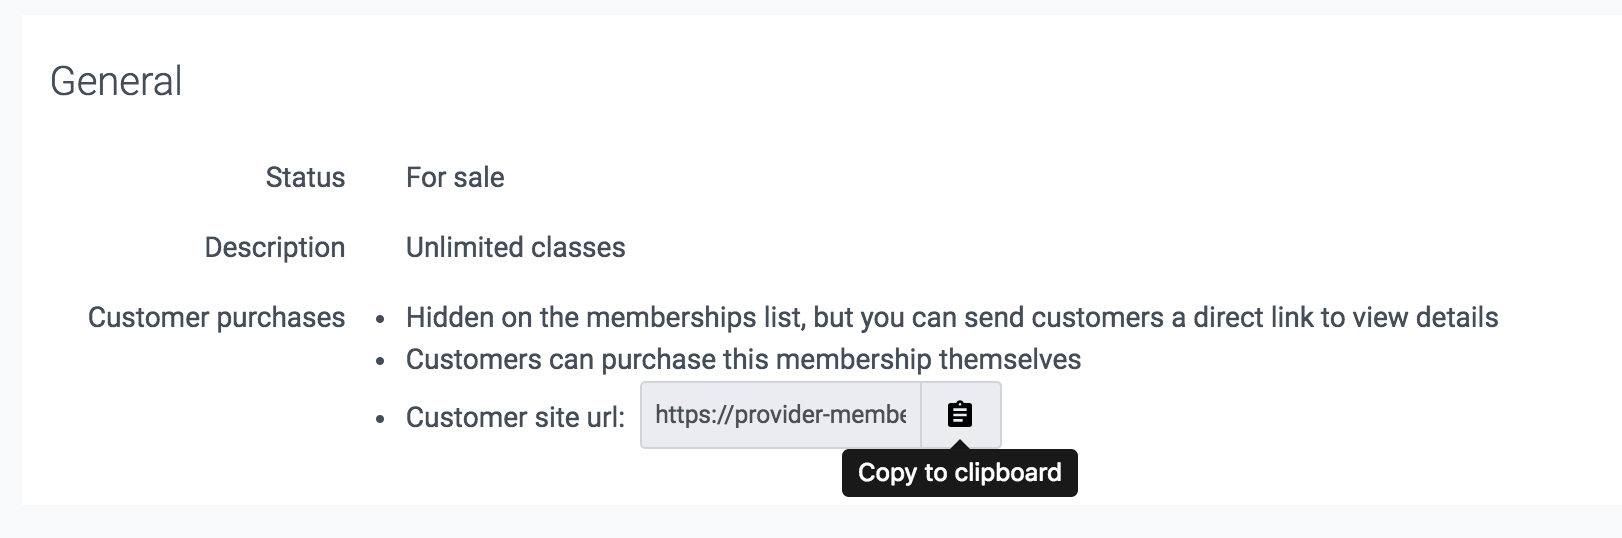Click the "Customer site url:" label

point(515,417)
